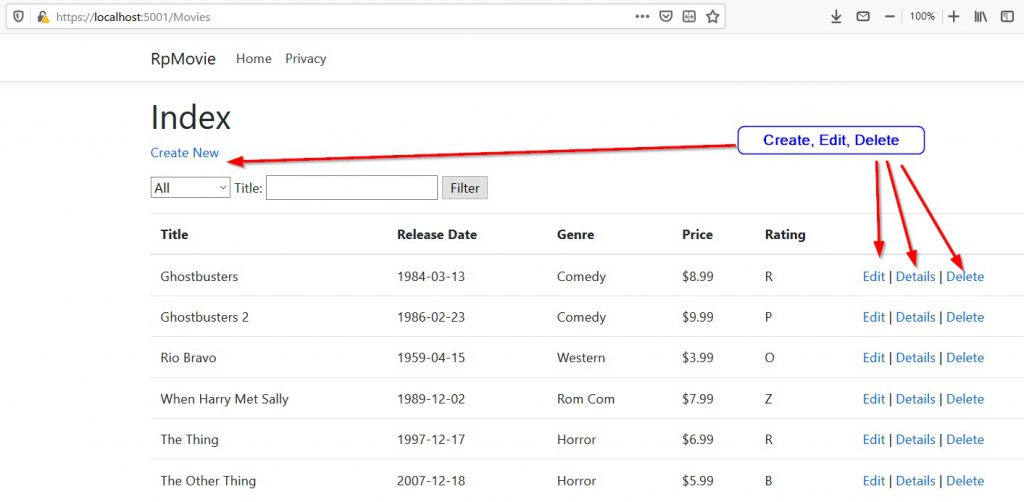
Task: Open the Library bookshelf icon
Action: (981, 17)
